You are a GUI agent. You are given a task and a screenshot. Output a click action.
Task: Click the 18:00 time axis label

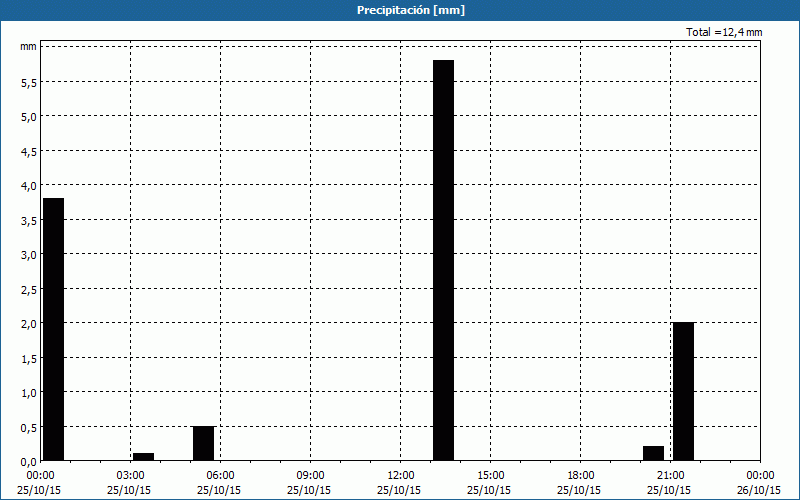click(581, 476)
